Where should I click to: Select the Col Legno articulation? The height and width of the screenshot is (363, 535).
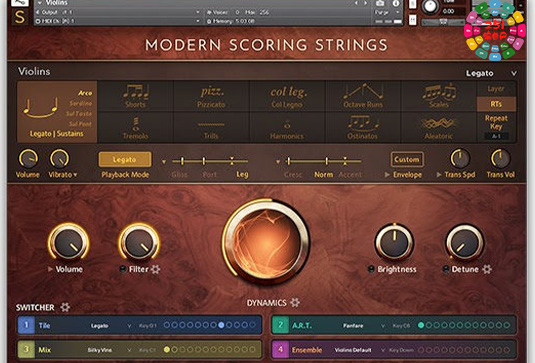(x=288, y=97)
